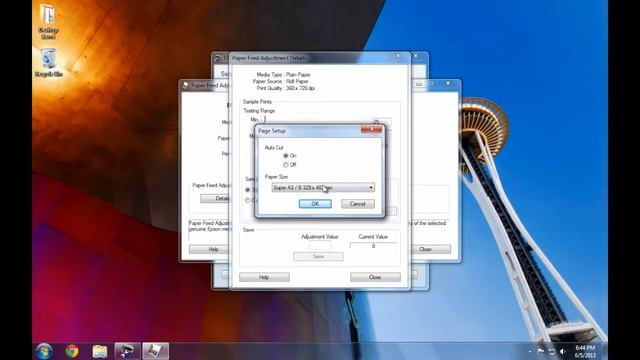Click OK in Page Setup dialog
The width and height of the screenshot is (640, 360).
coord(315,204)
